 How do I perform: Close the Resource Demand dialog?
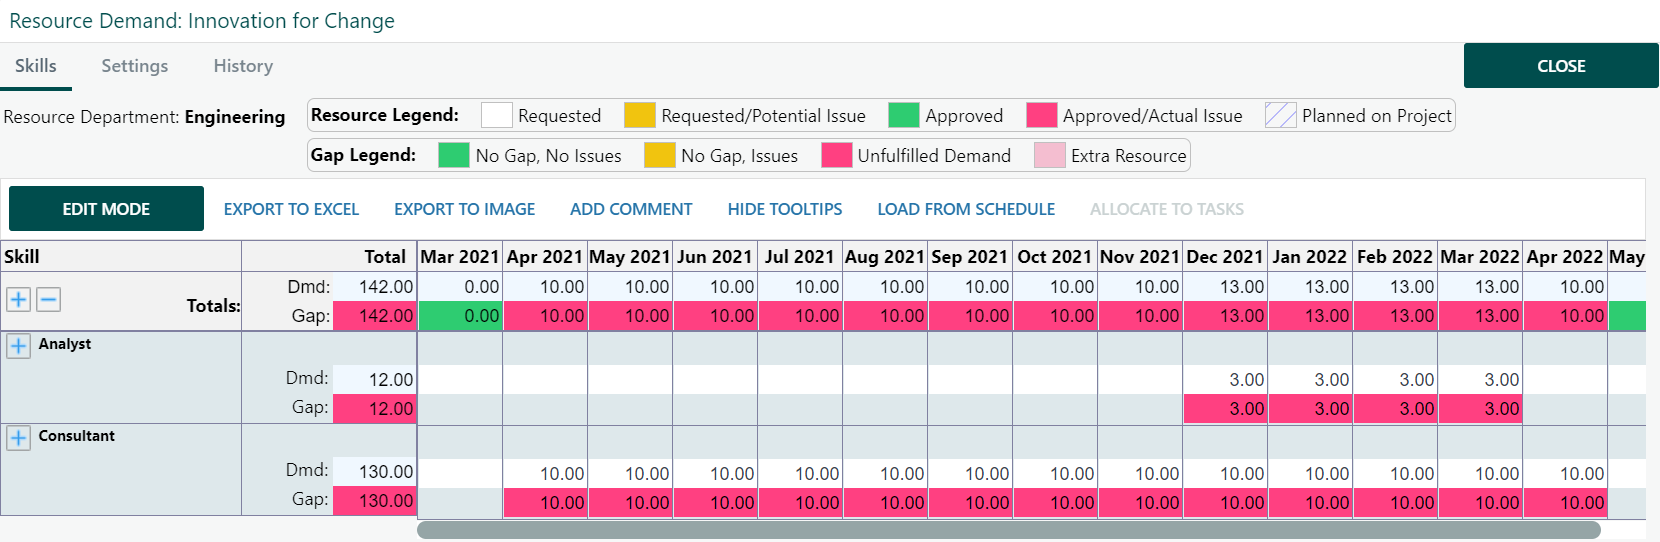[1561, 66]
